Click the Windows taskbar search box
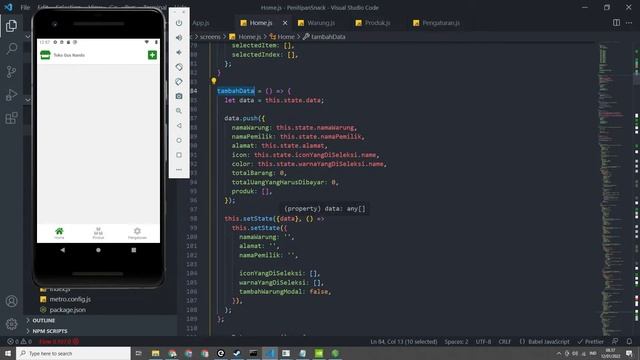The width and height of the screenshot is (640, 360). [73, 353]
